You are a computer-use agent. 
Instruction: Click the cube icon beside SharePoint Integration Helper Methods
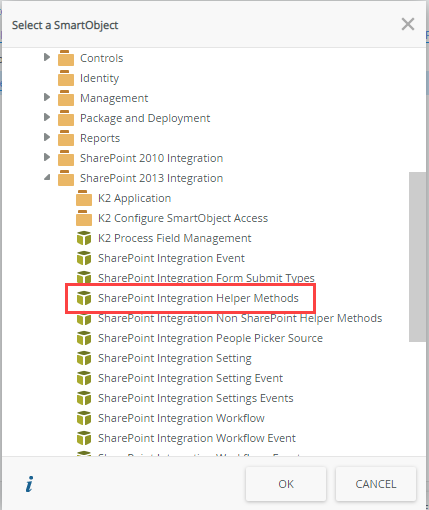[84, 298]
